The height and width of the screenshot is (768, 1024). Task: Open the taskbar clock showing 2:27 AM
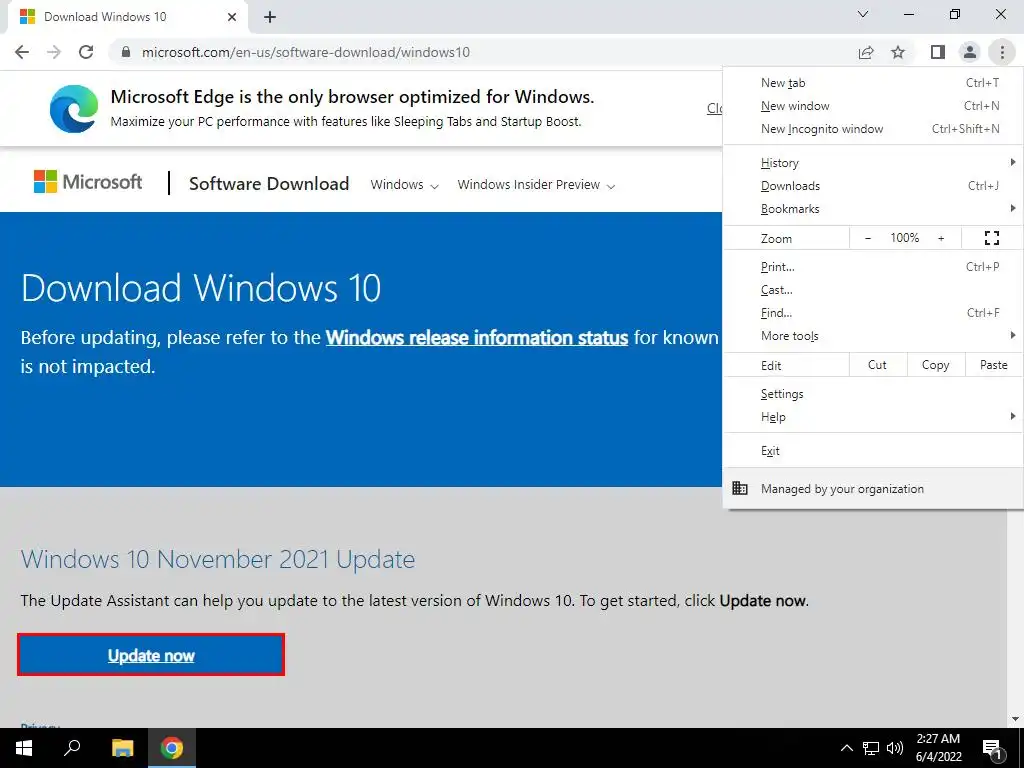point(938,748)
